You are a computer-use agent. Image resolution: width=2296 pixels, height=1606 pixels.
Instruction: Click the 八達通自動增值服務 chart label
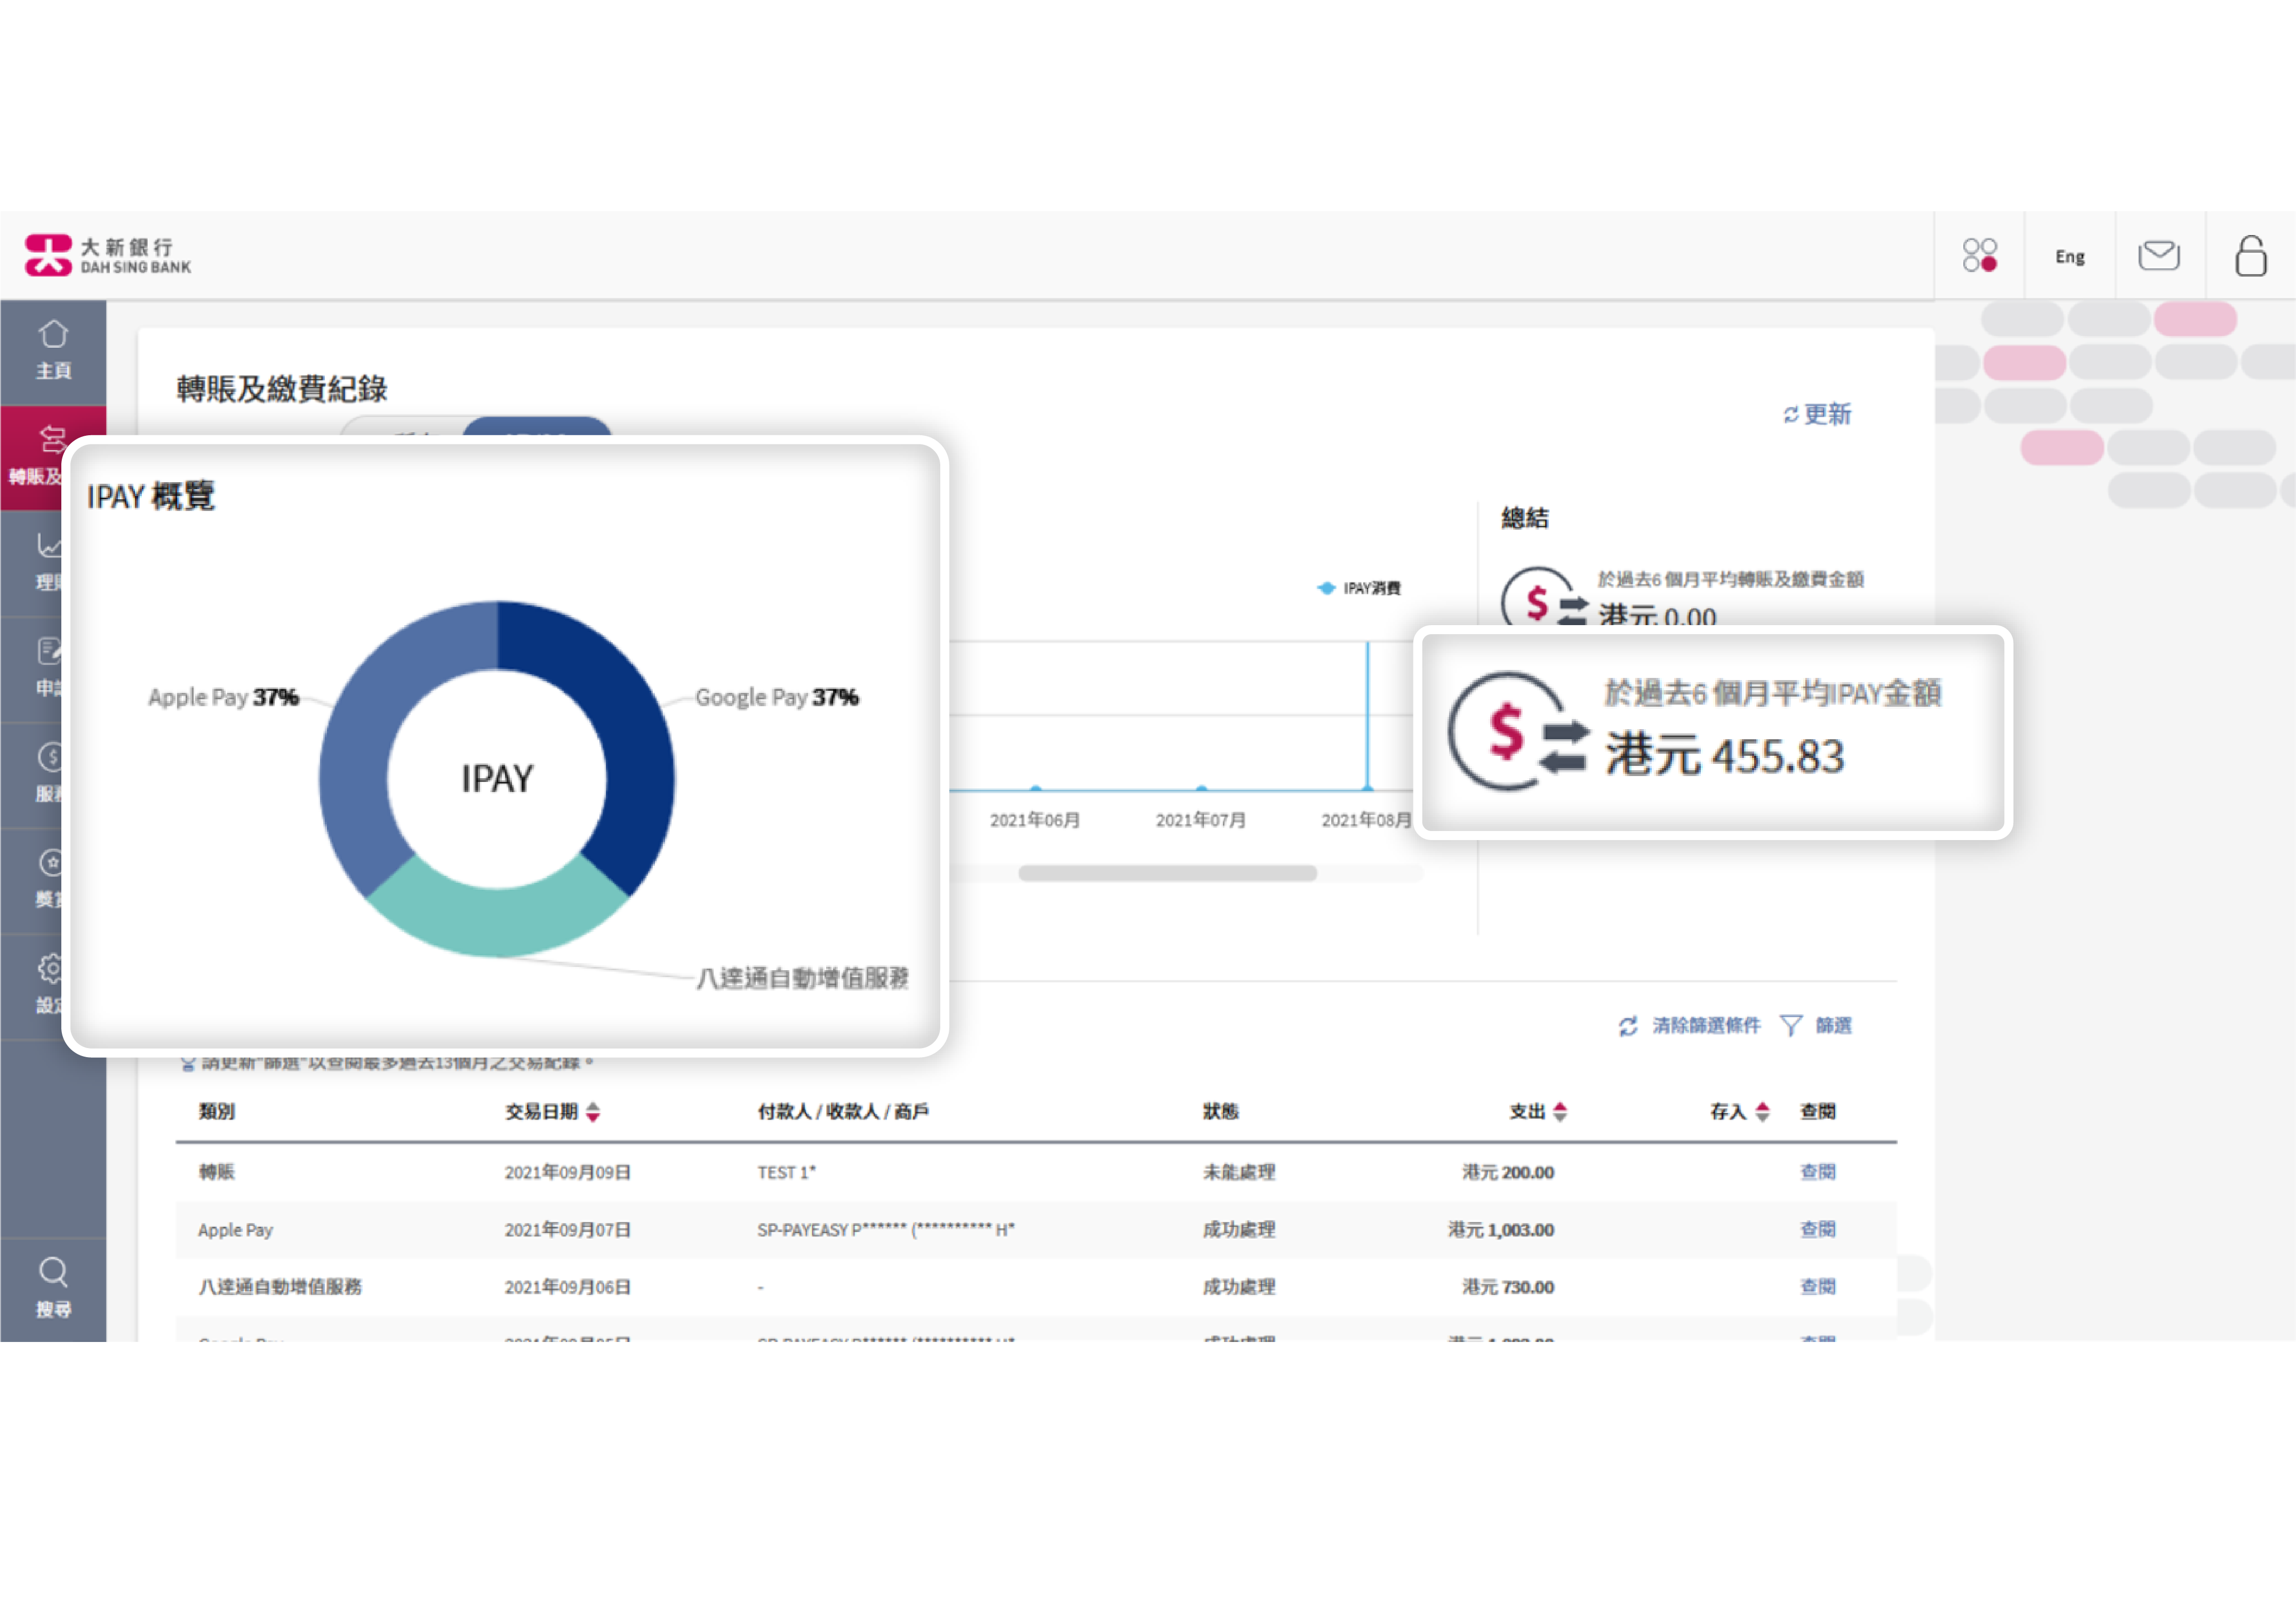point(802,977)
